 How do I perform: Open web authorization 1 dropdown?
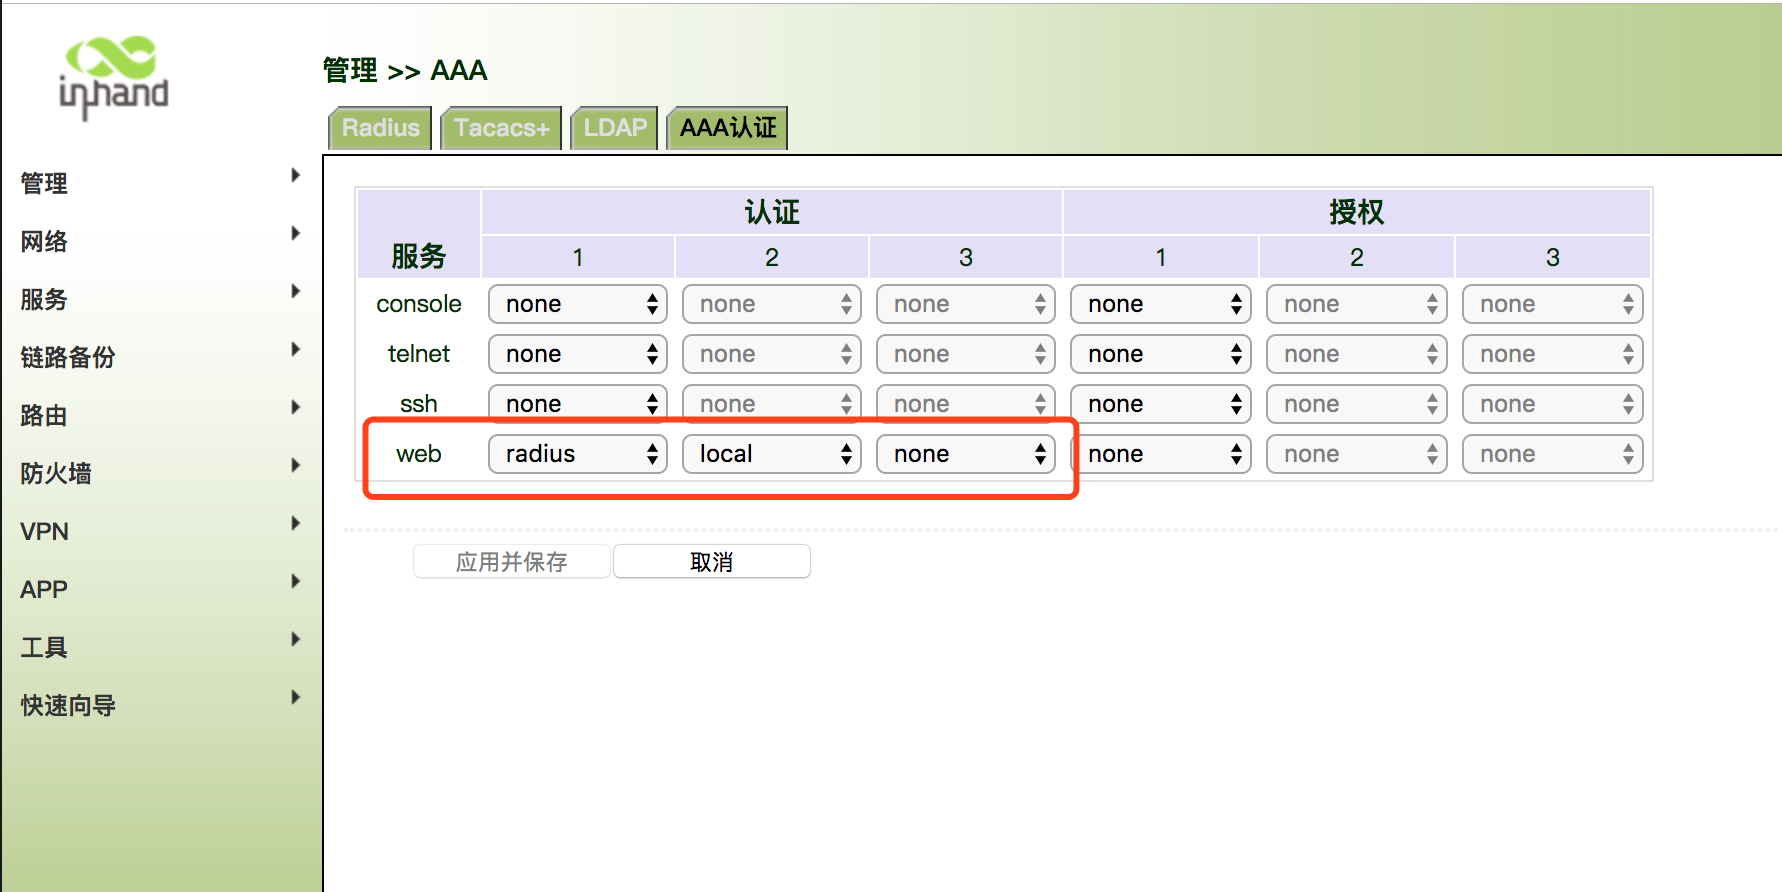click(x=1160, y=454)
